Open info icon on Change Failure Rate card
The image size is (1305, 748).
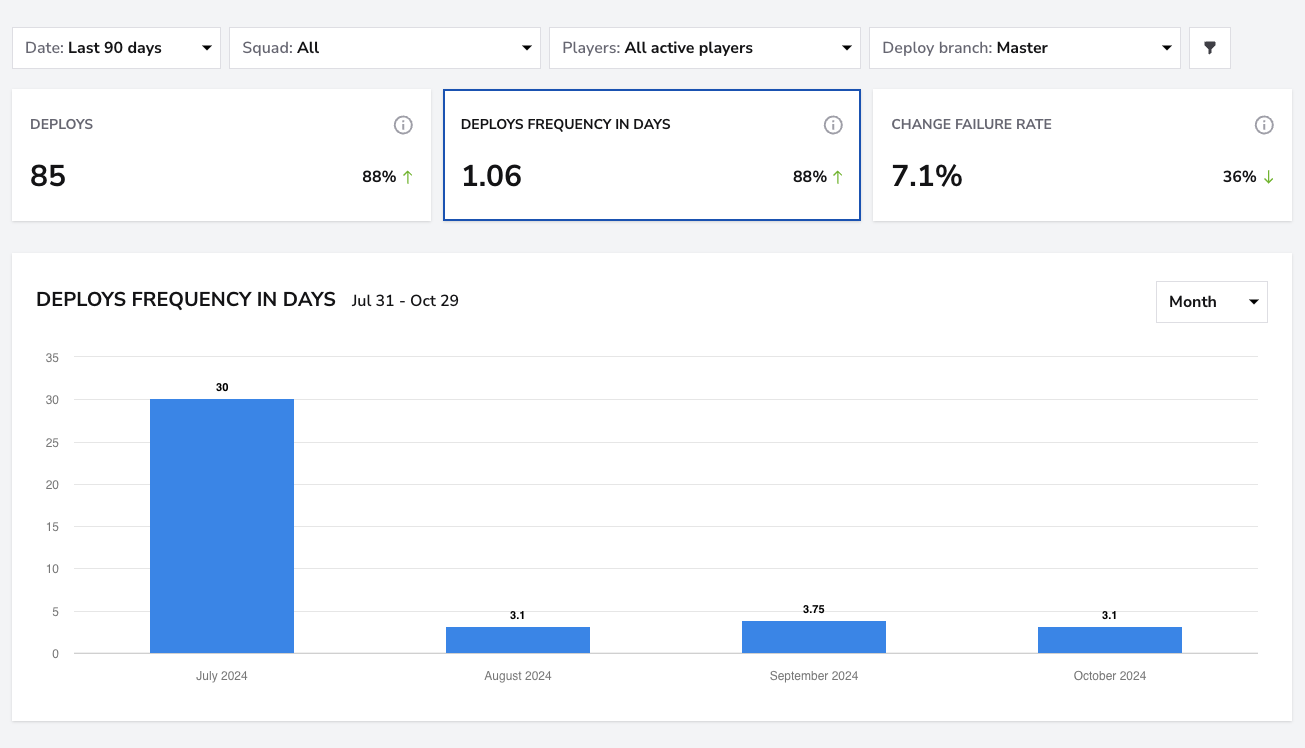pyautogui.click(x=1264, y=125)
